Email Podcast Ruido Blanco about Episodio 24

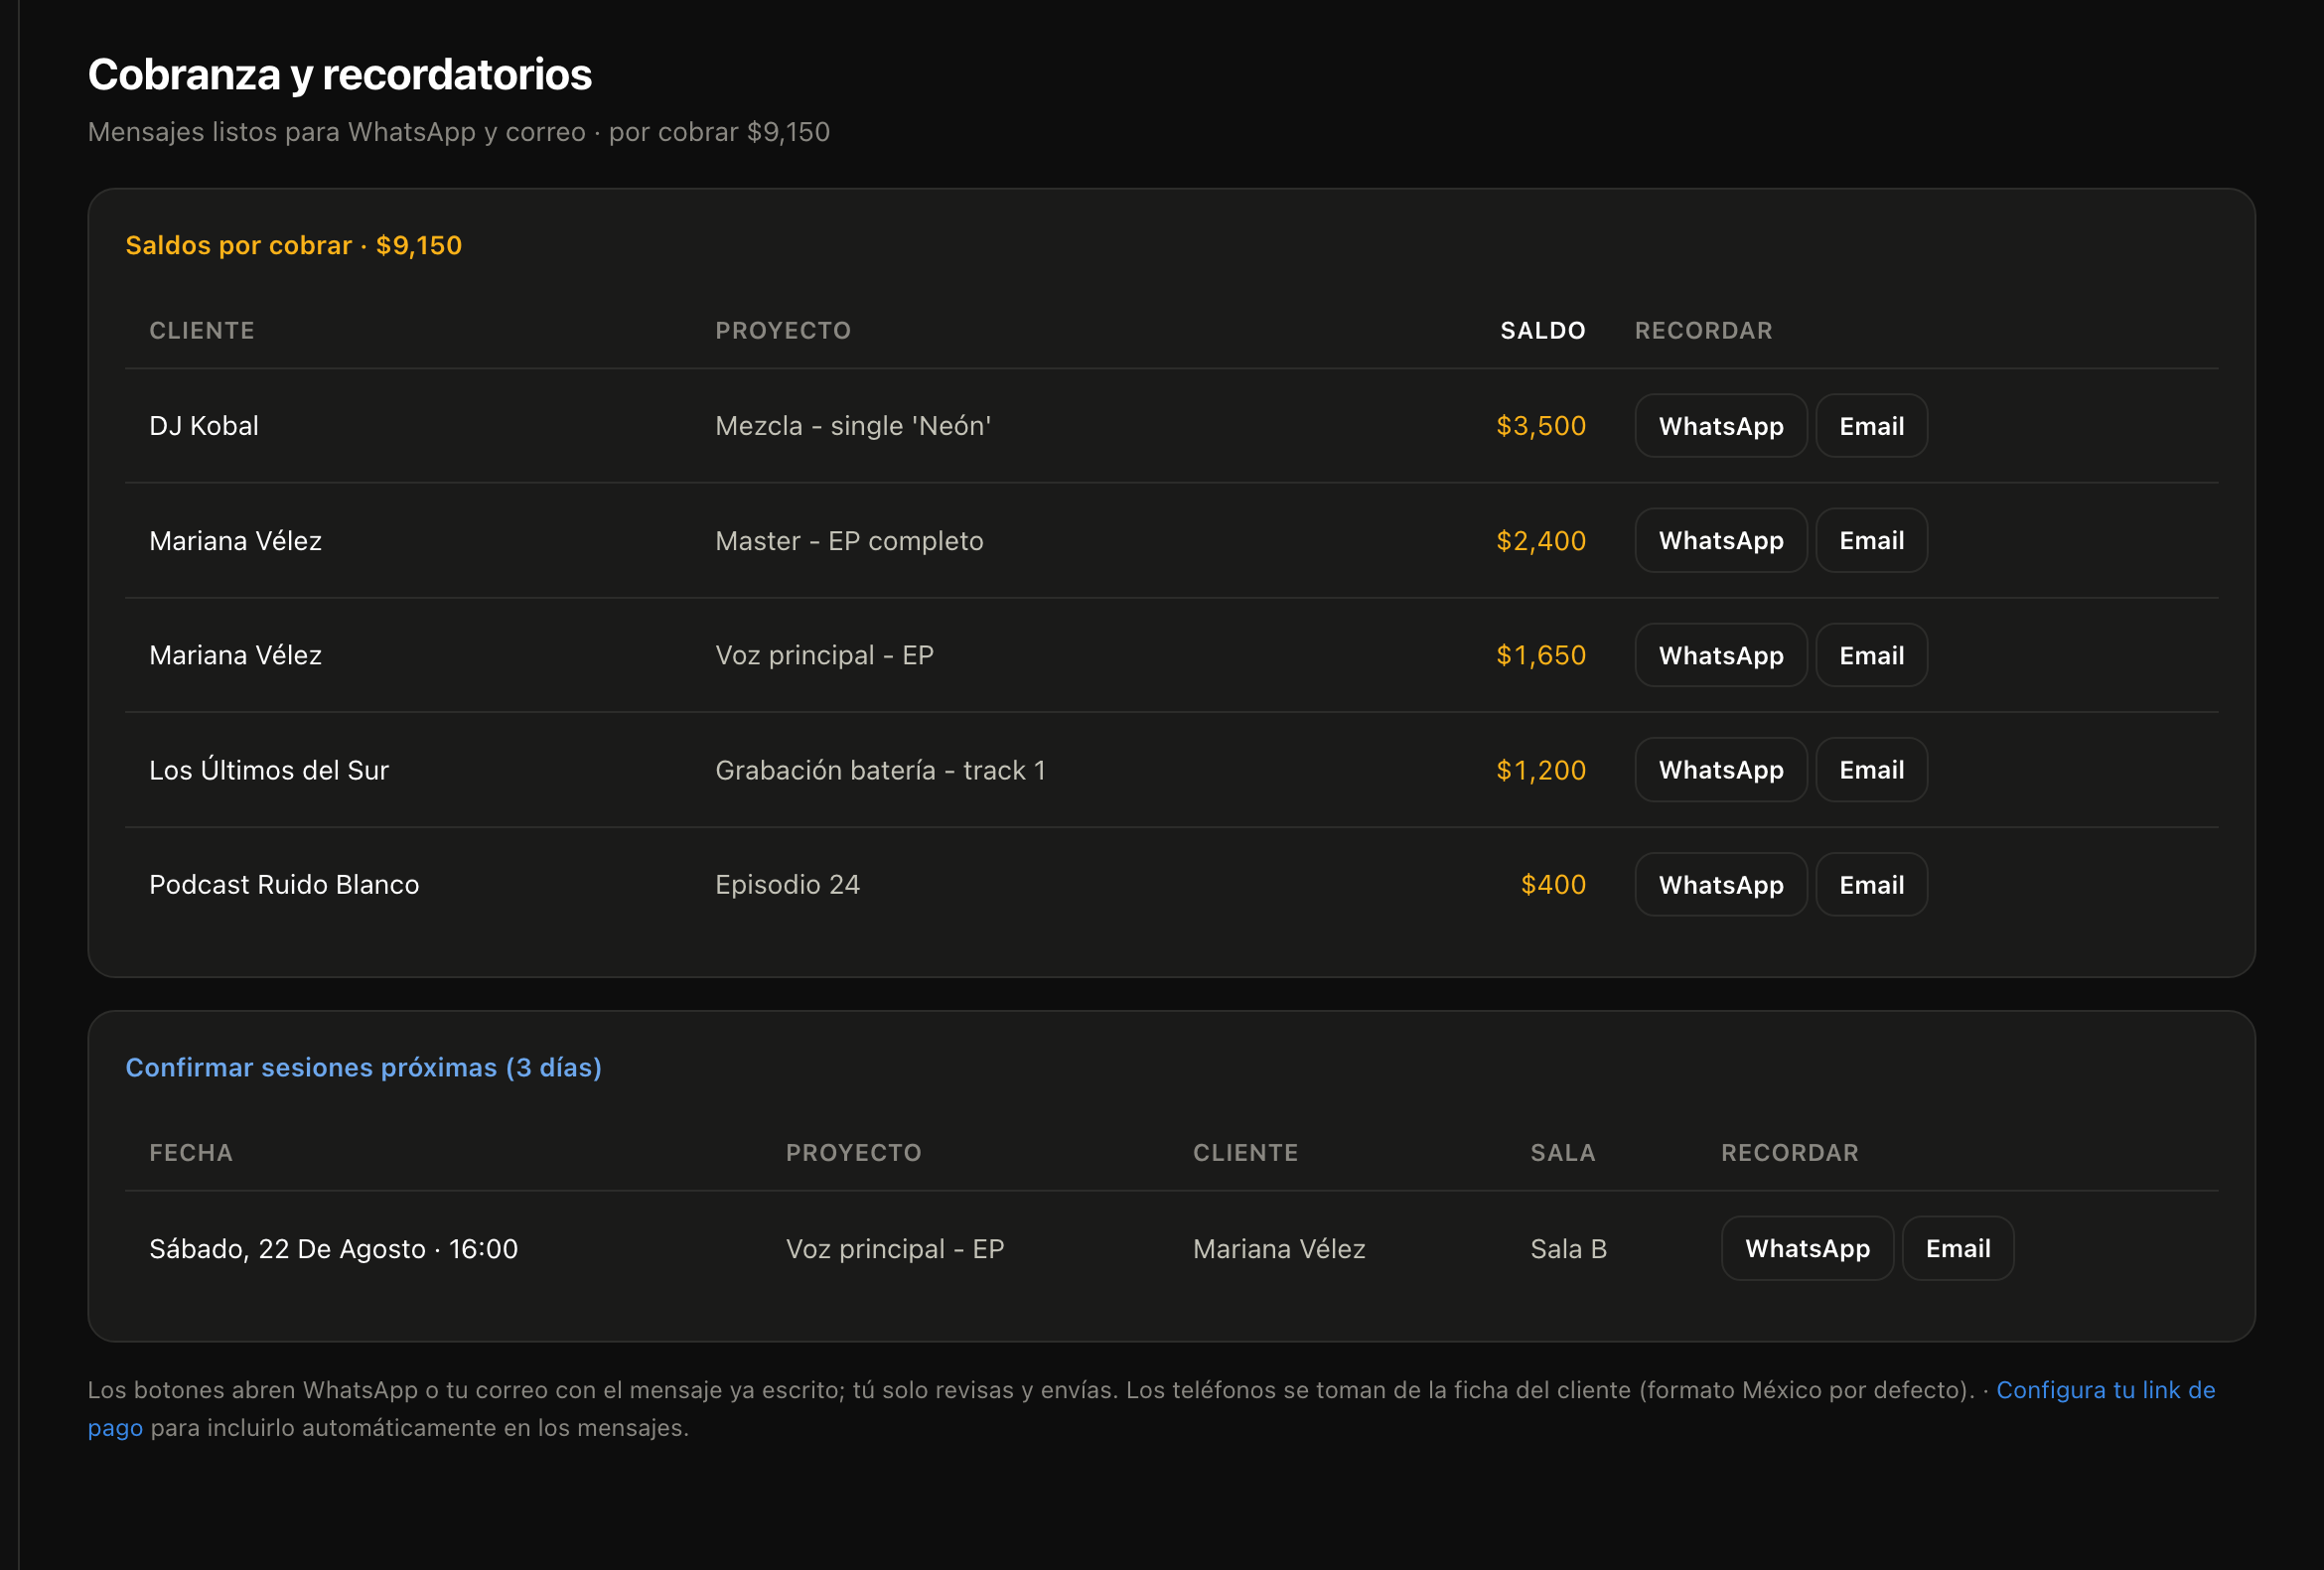point(1871,885)
